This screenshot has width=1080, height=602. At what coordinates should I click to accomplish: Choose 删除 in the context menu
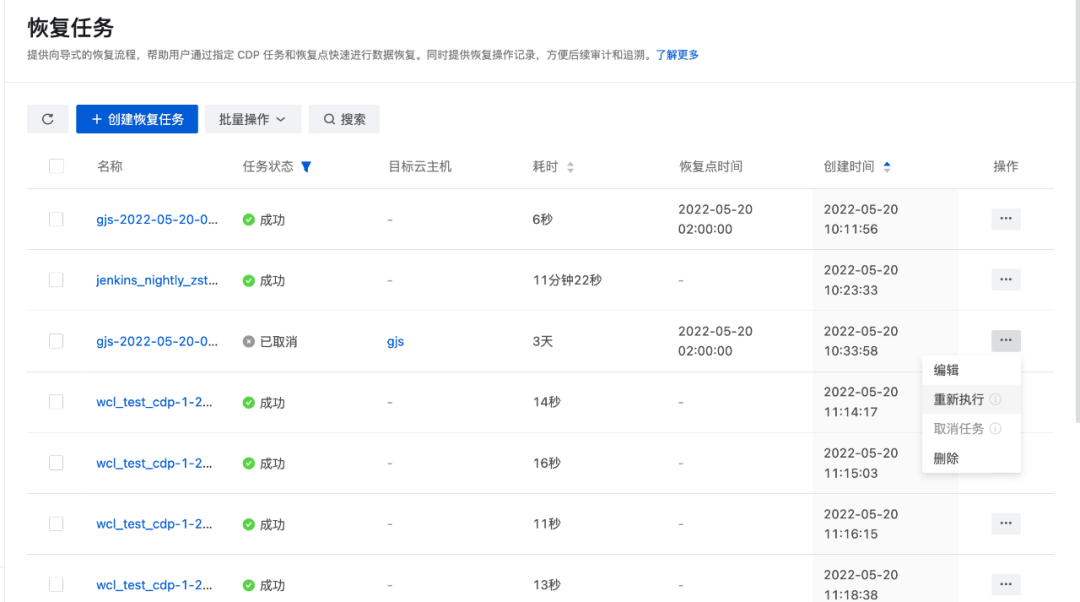click(971, 458)
